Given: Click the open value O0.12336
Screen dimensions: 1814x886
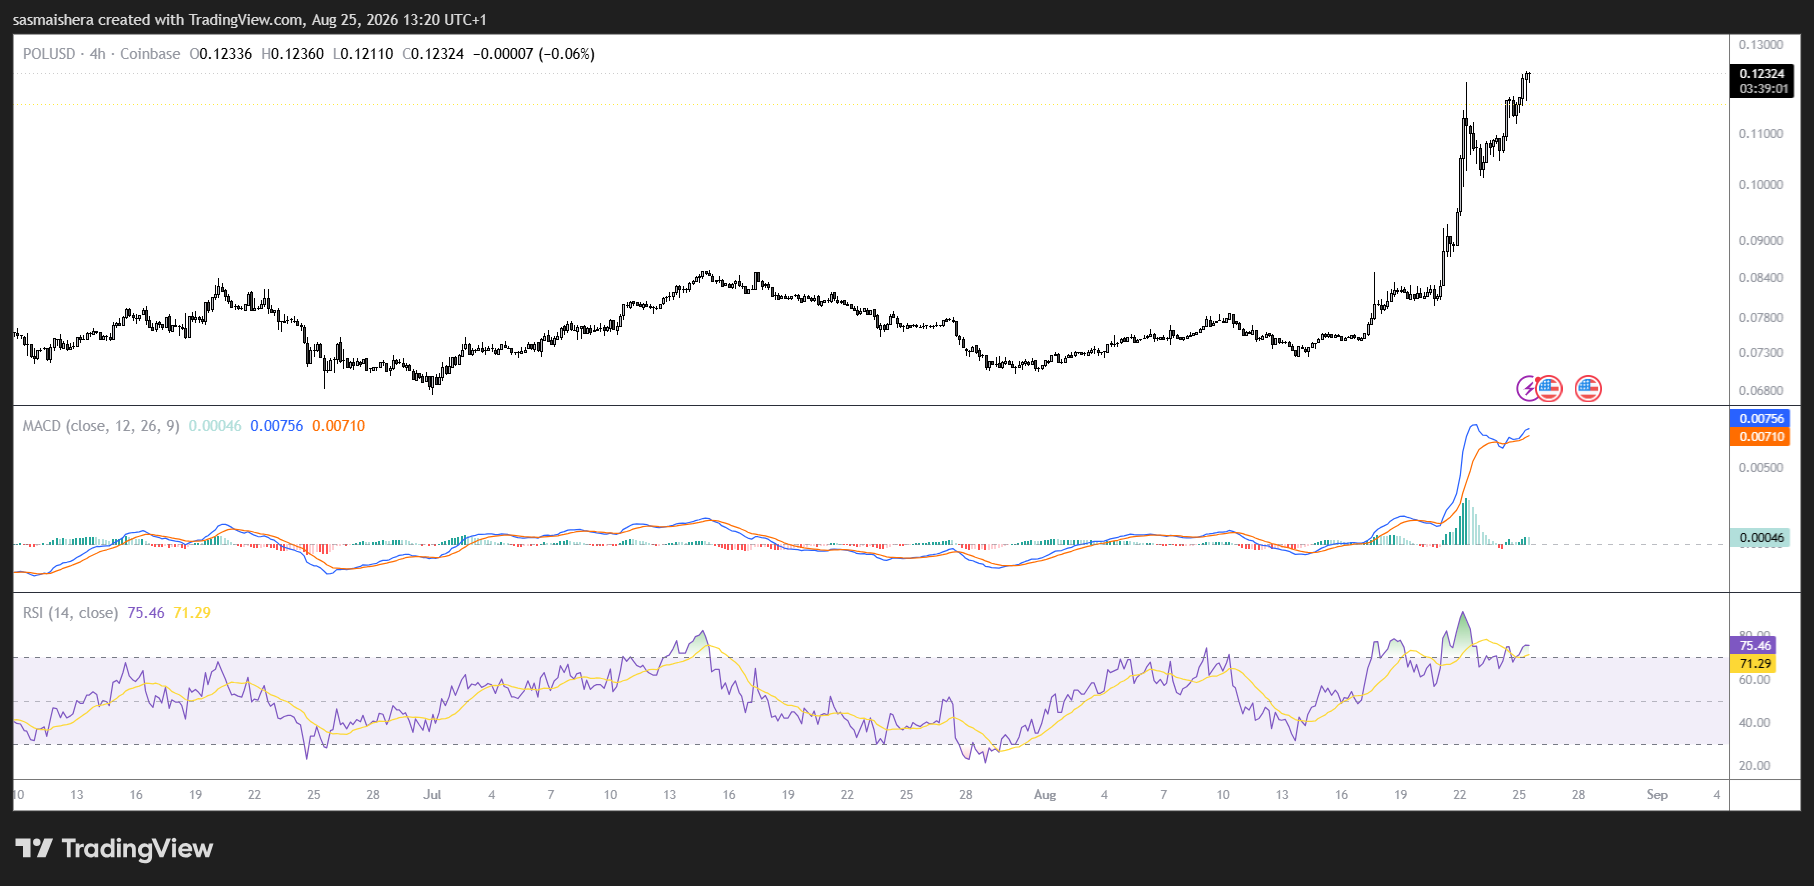Looking at the screenshot, I should (x=221, y=54).
